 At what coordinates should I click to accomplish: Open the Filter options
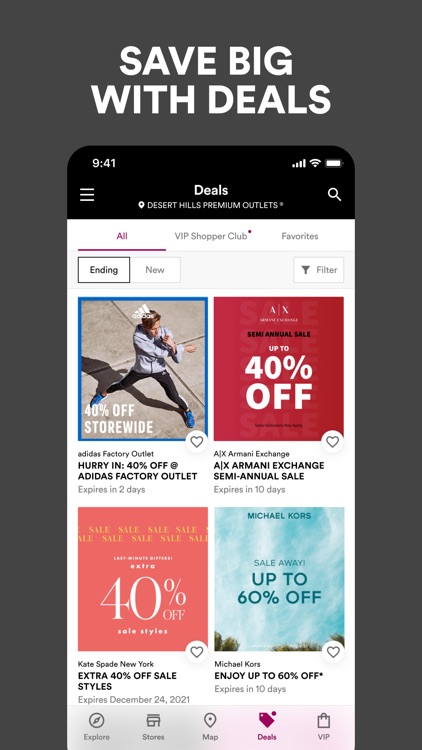319,270
